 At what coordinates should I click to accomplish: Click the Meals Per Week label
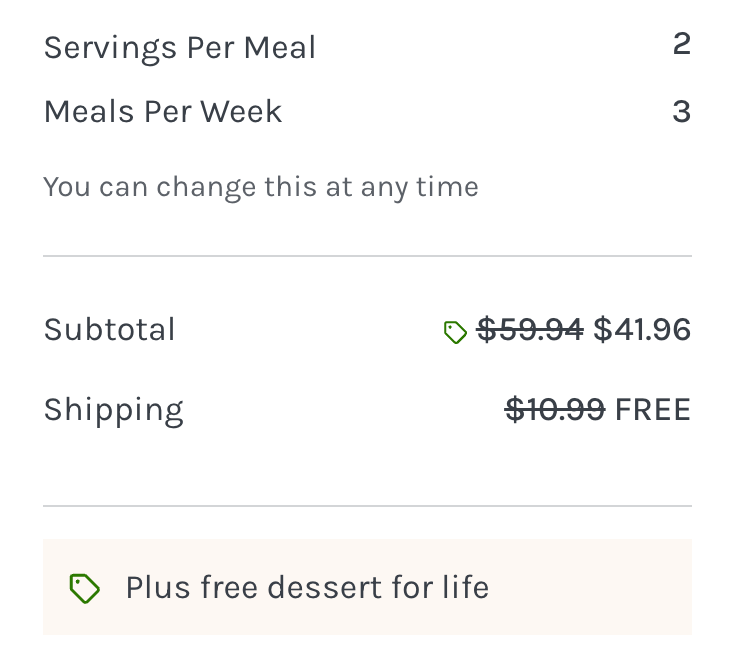163,112
